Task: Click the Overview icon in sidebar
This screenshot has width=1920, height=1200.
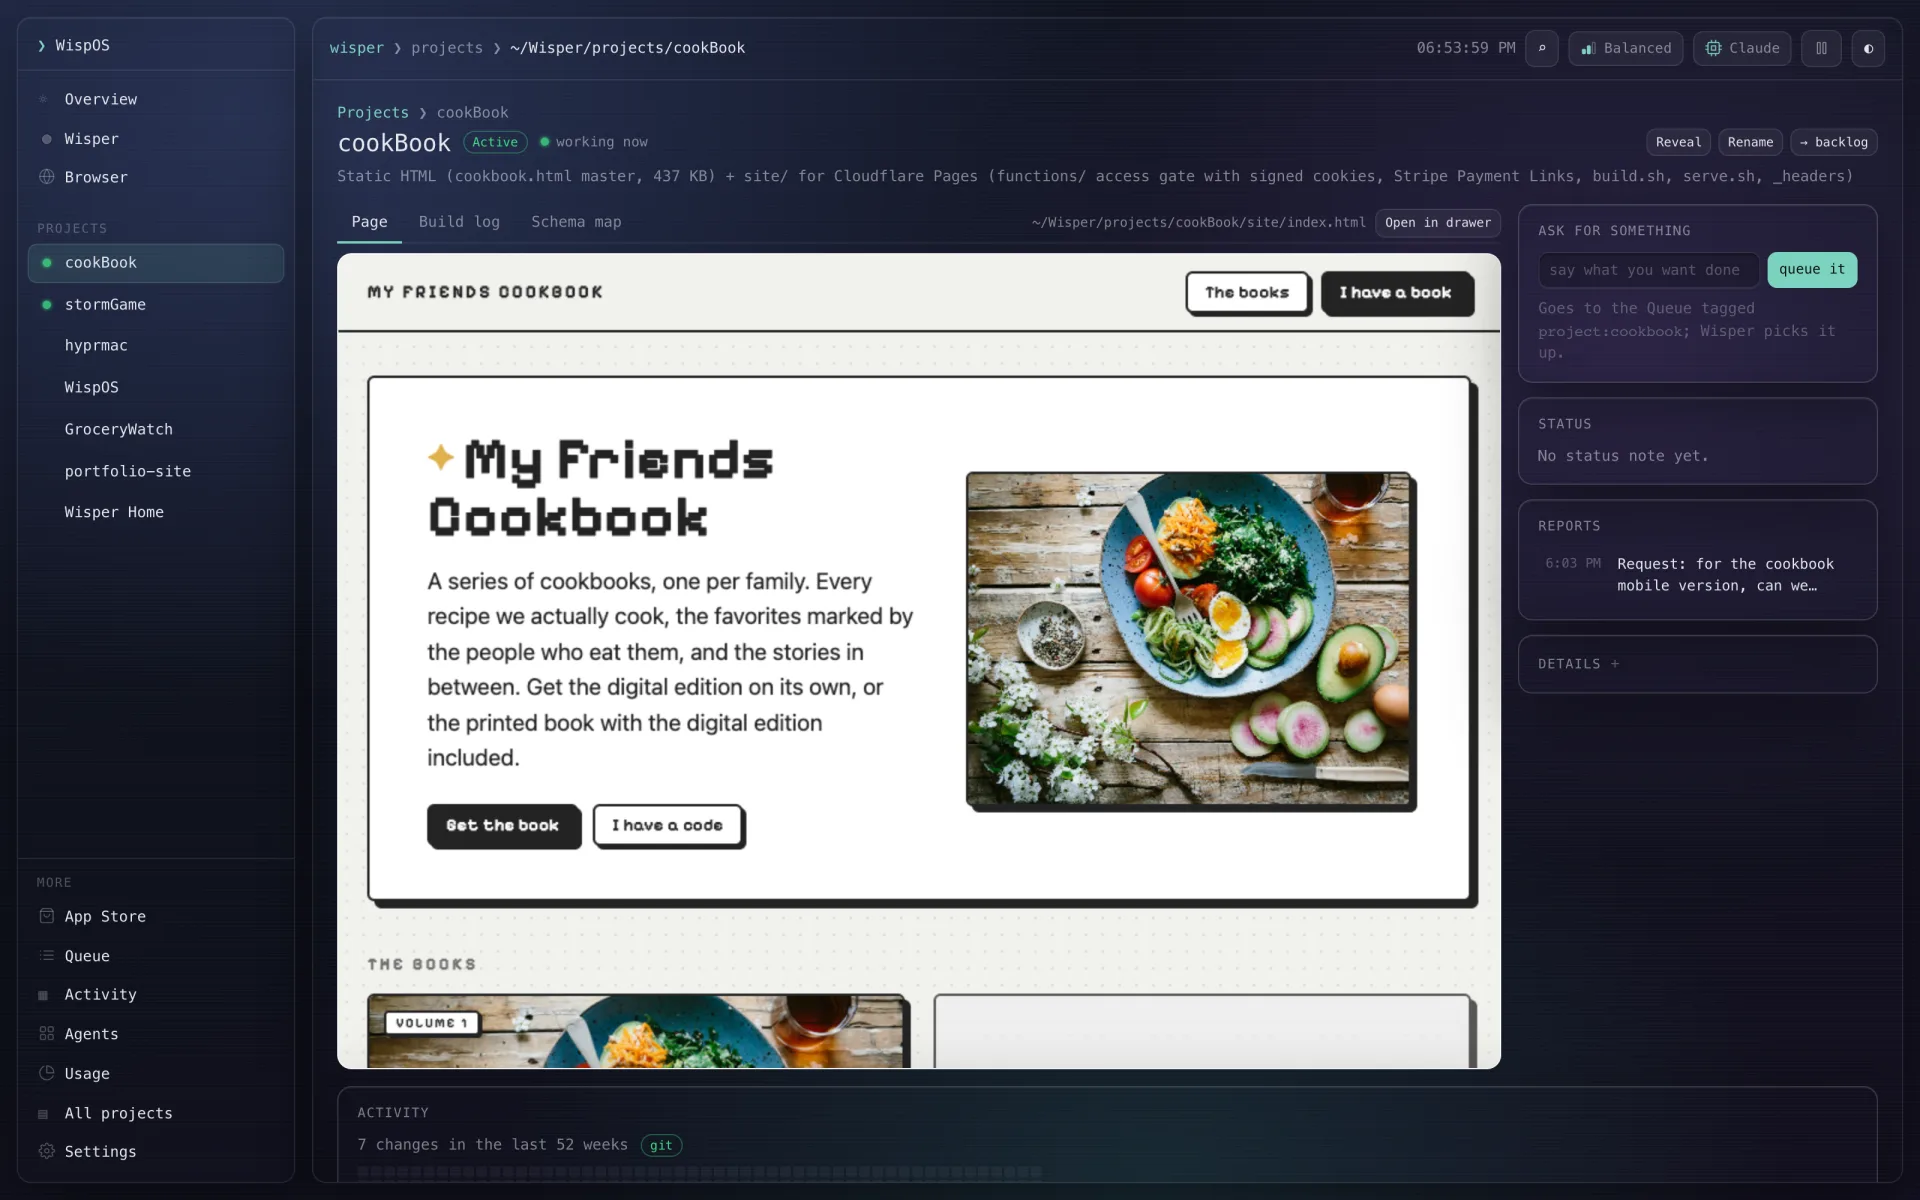Action: [x=43, y=99]
